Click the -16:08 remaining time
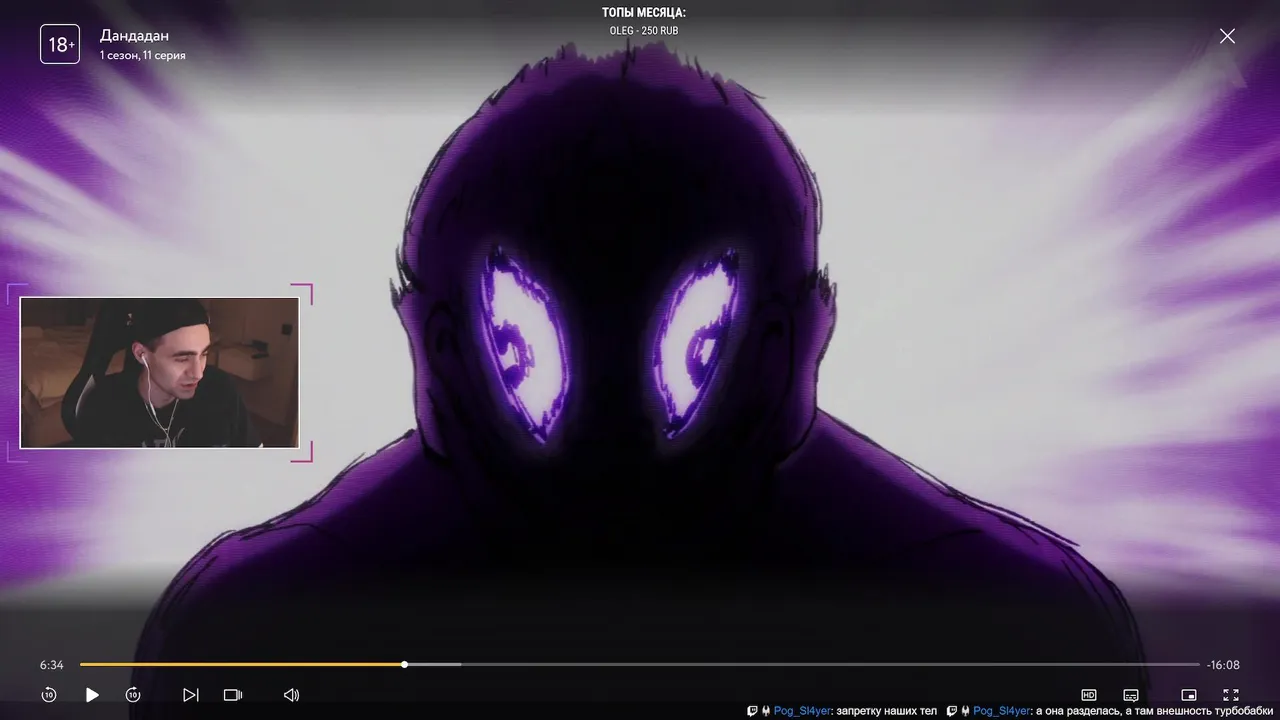 click(1223, 665)
